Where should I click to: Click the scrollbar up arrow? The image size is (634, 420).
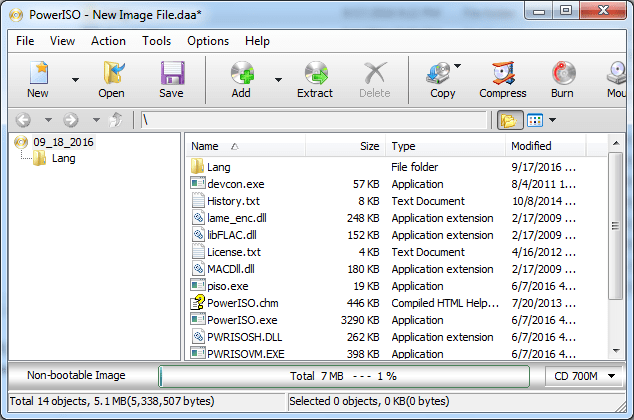tap(616, 143)
